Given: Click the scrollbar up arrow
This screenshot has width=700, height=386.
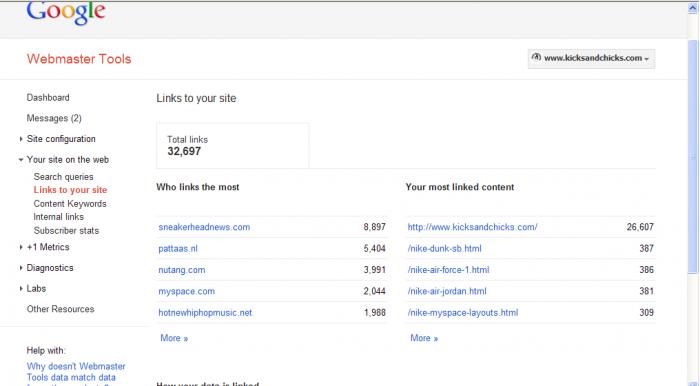Looking at the screenshot, I should 692,8.
